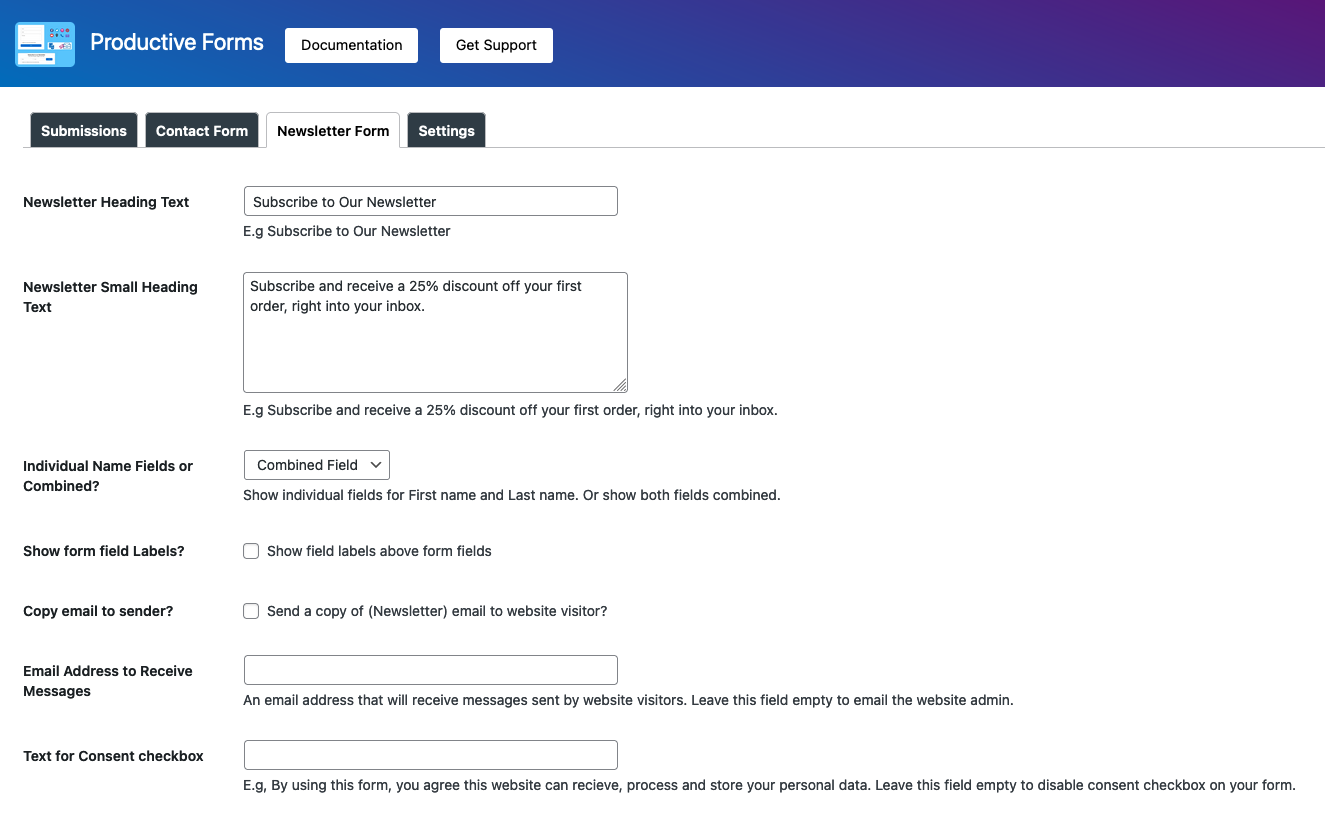Image resolution: width=1325 pixels, height=814 pixels.
Task: Switch to the Submissions tab
Action: 84,131
